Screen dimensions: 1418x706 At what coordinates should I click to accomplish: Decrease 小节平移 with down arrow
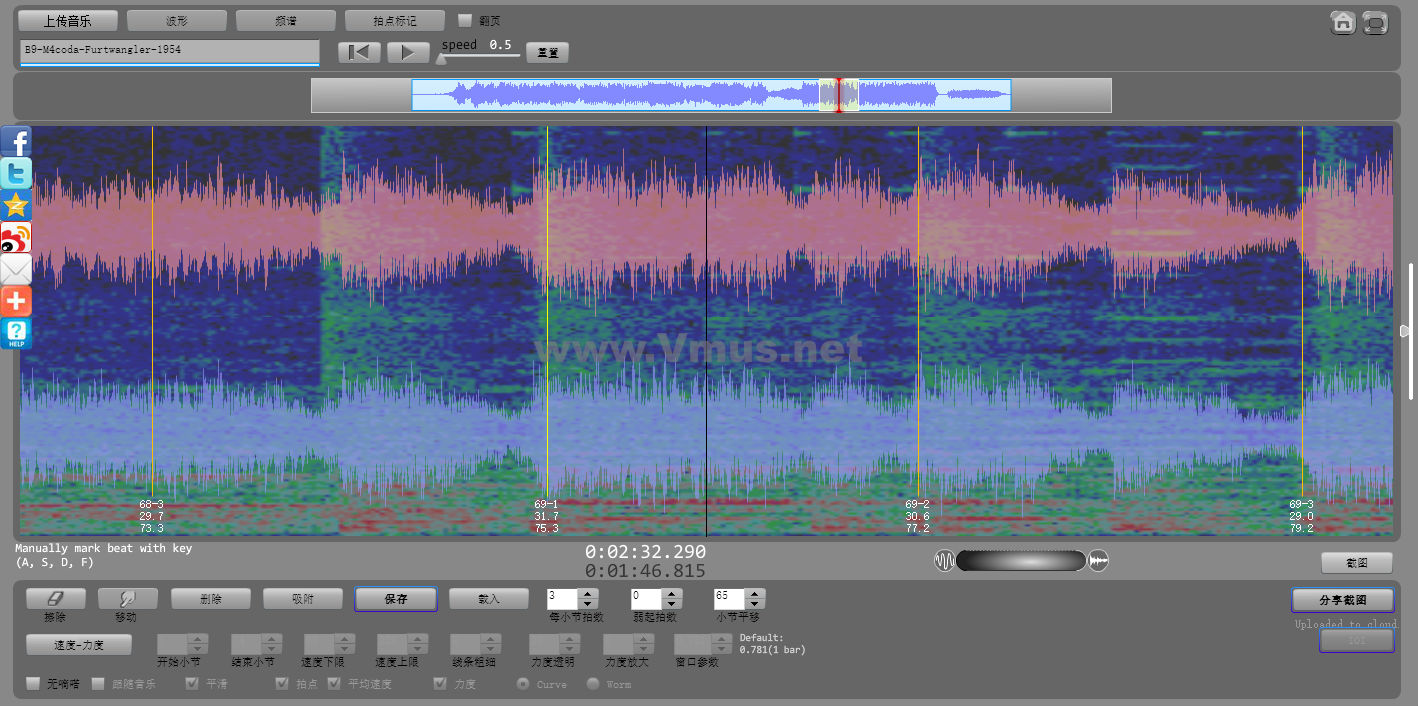pos(756,604)
